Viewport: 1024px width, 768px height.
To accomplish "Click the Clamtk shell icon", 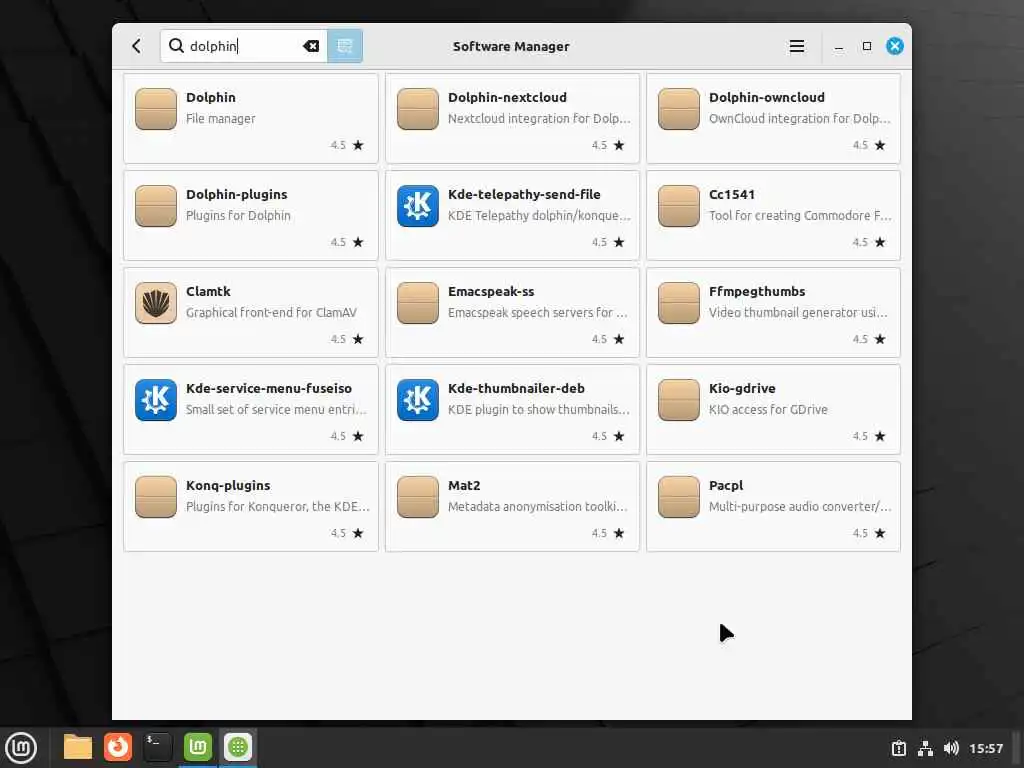I will 155,303.
